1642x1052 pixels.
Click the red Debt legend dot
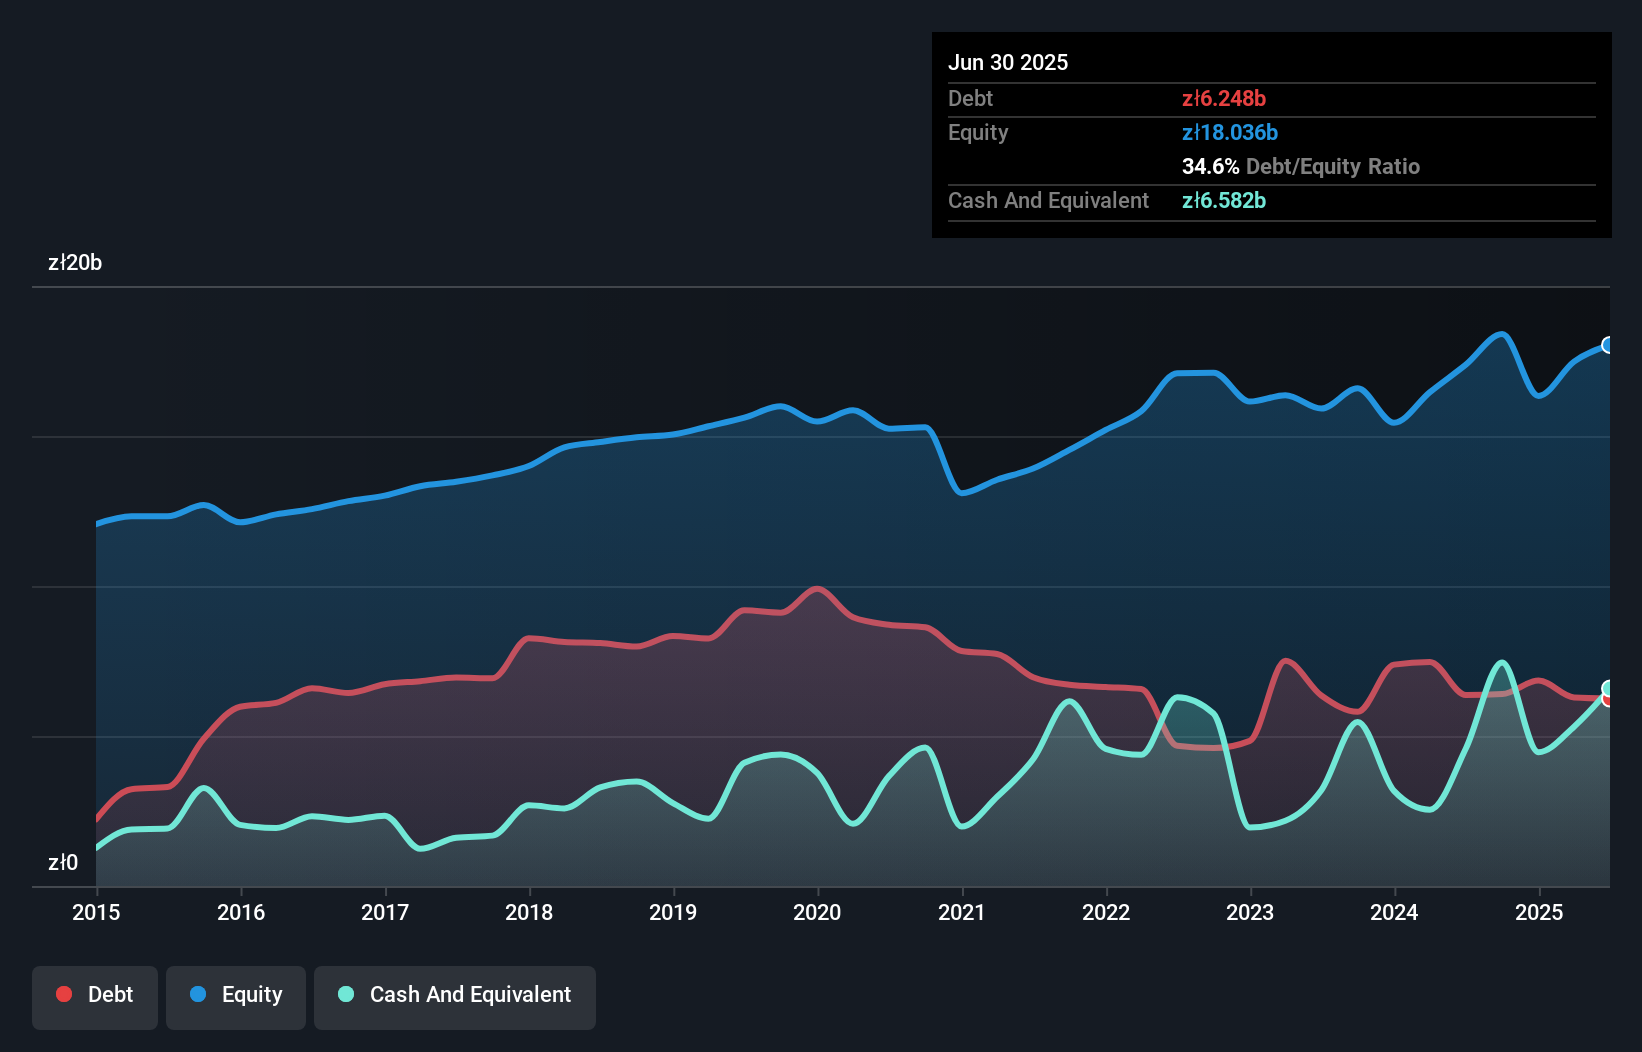(x=62, y=994)
